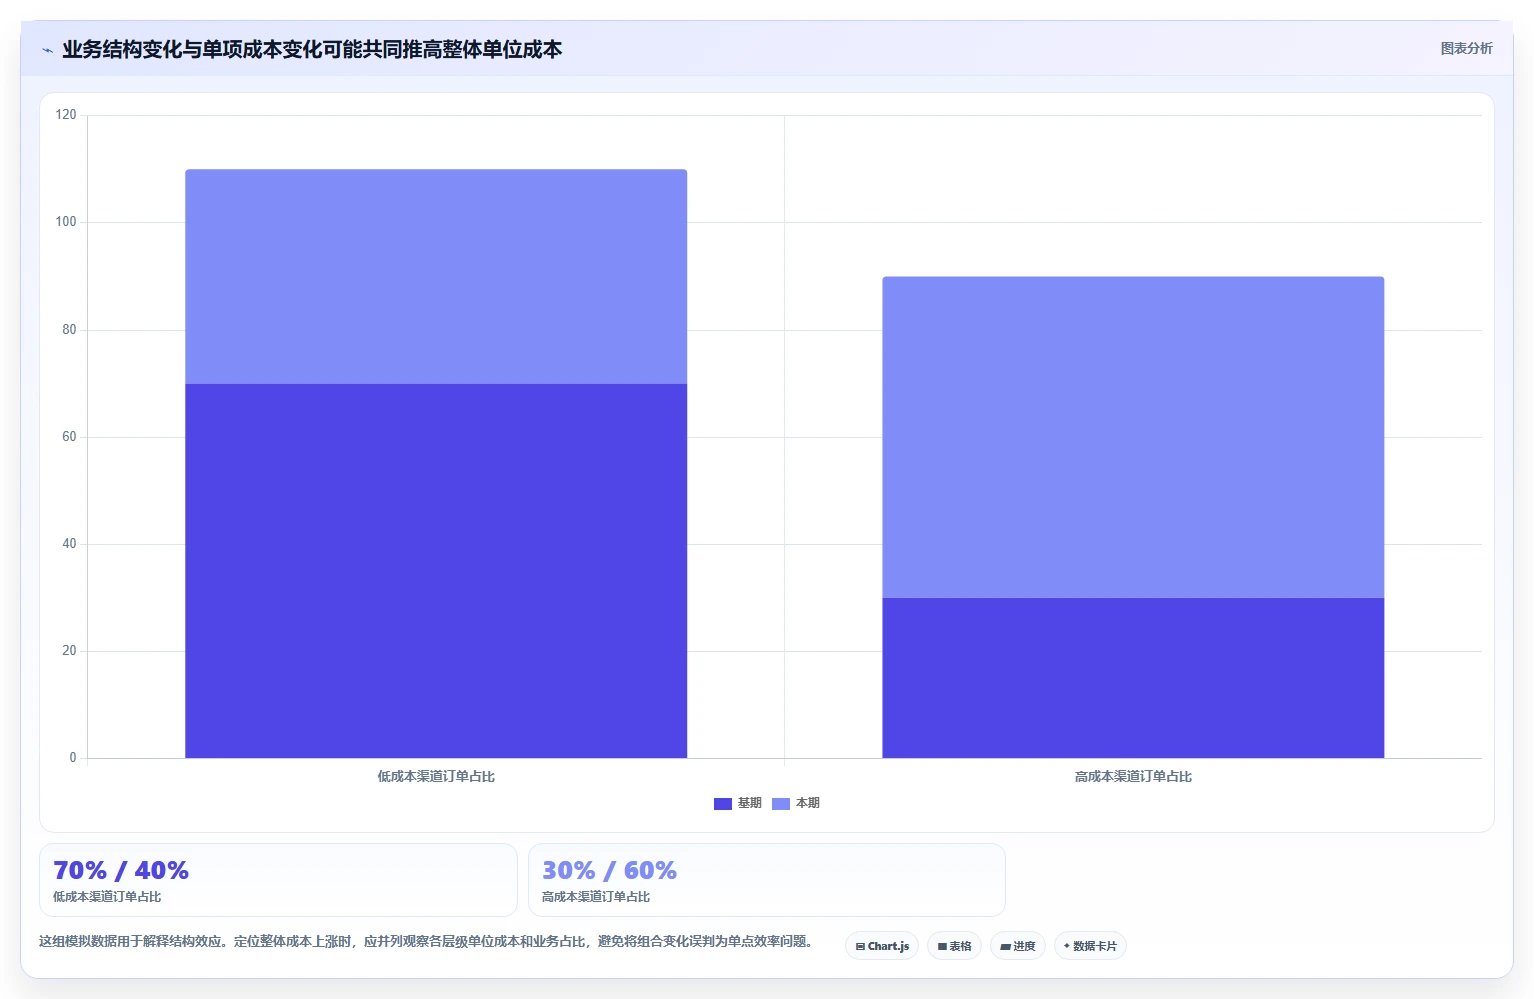Image resolution: width=1534 pixels, height=999 pixels.
Task: Click the light 本期 segment of the 高成本渠道订单占比 bar
Action: point(1133,437)
